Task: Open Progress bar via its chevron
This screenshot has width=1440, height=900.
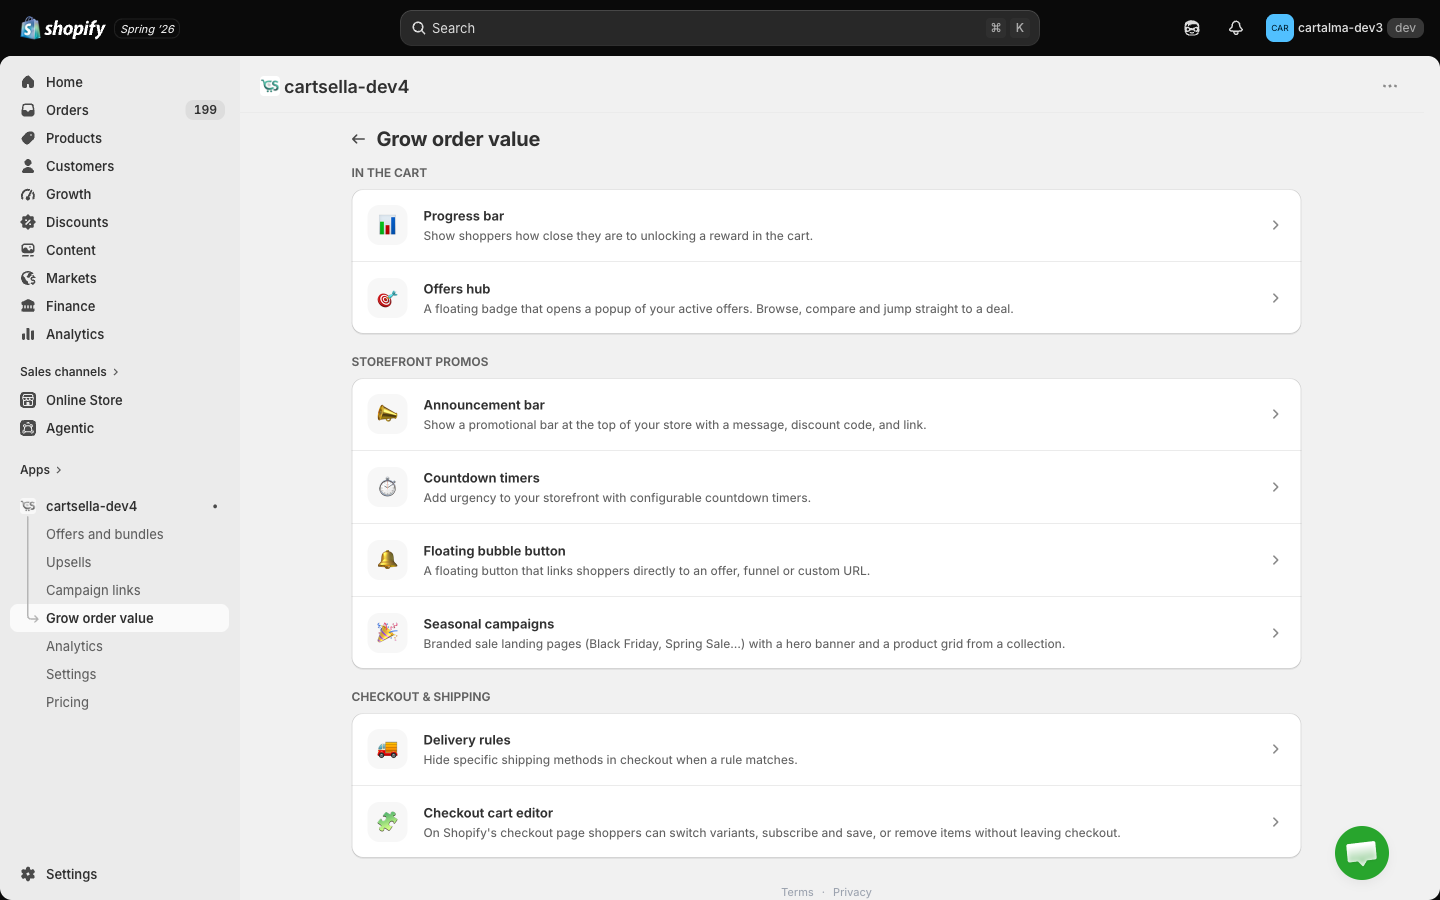Action: pos(1275,225)
